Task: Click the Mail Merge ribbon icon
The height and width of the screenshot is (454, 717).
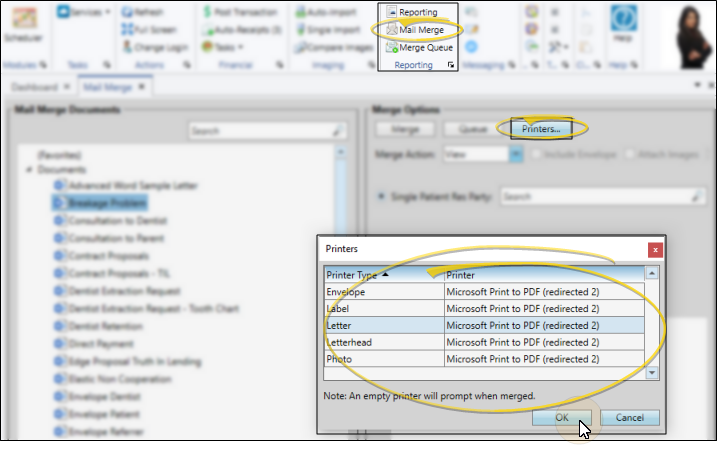Action: 416,30
